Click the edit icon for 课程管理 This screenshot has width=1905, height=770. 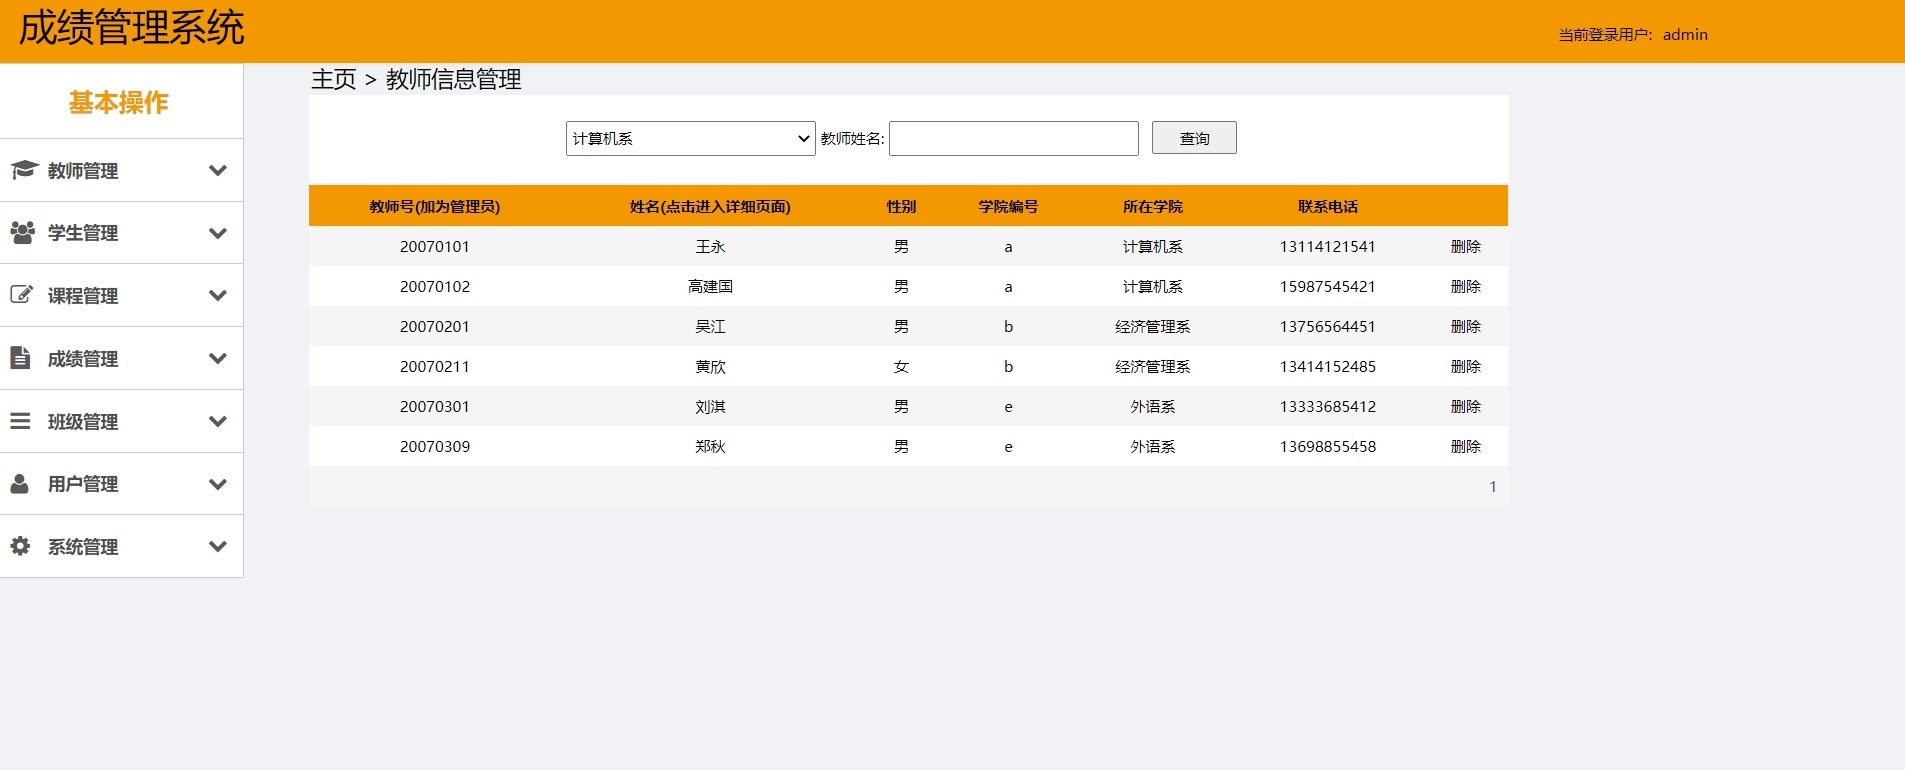coord(21,295)
